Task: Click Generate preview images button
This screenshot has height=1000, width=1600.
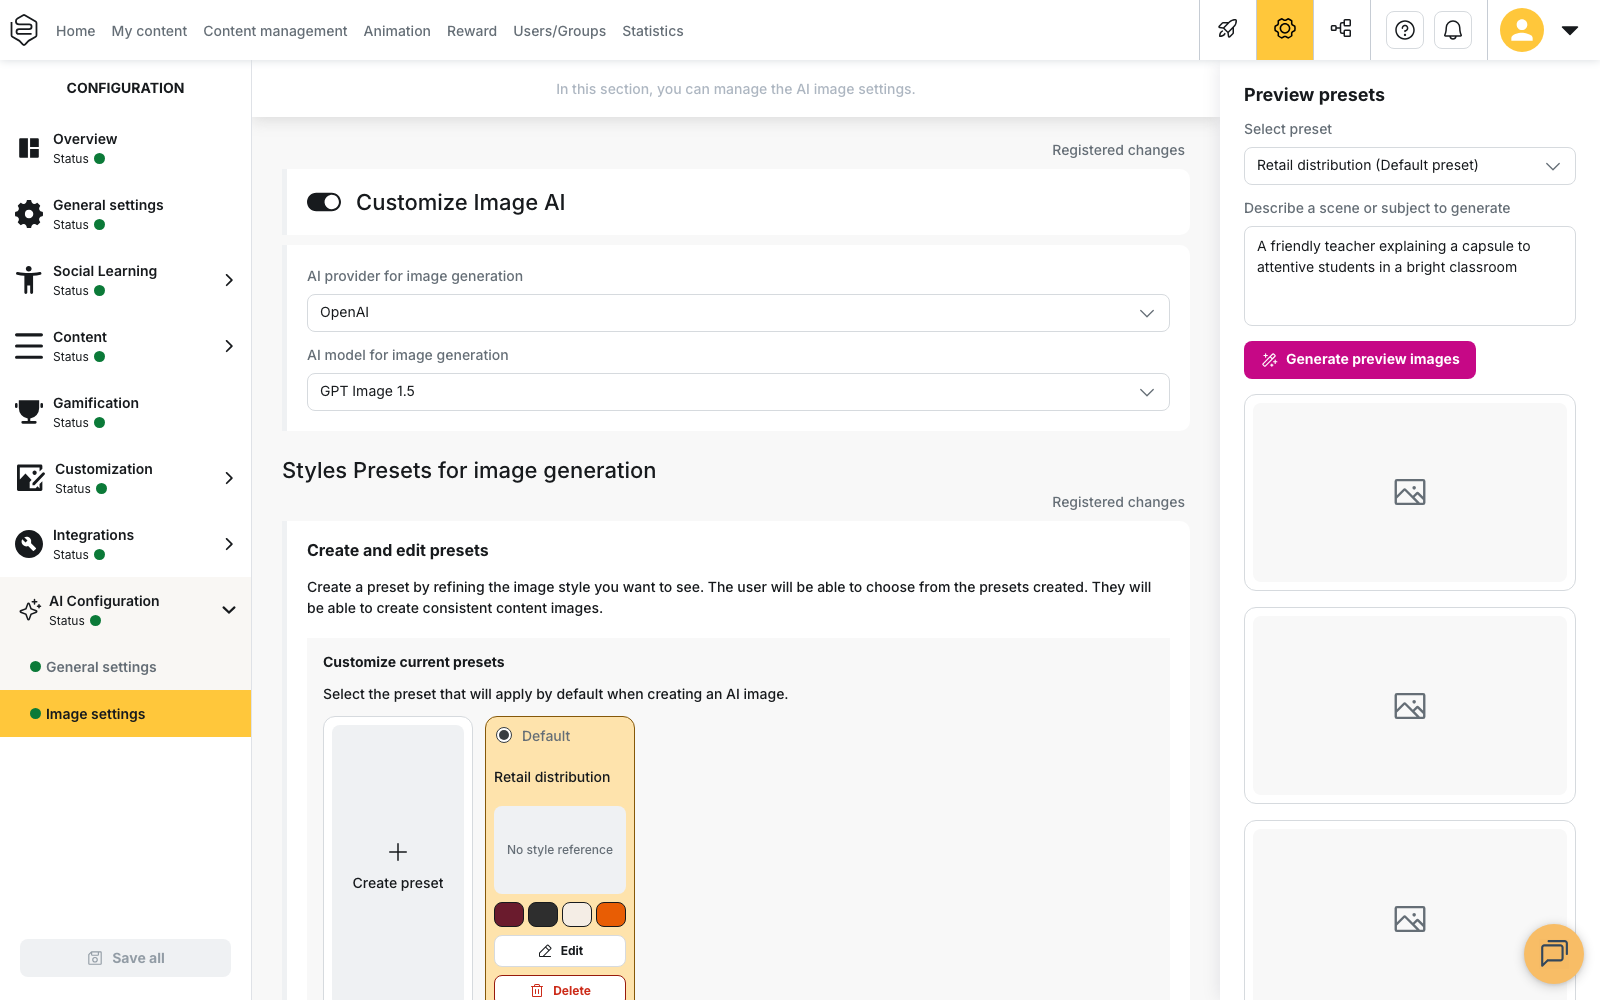Action: (1360, 360)
